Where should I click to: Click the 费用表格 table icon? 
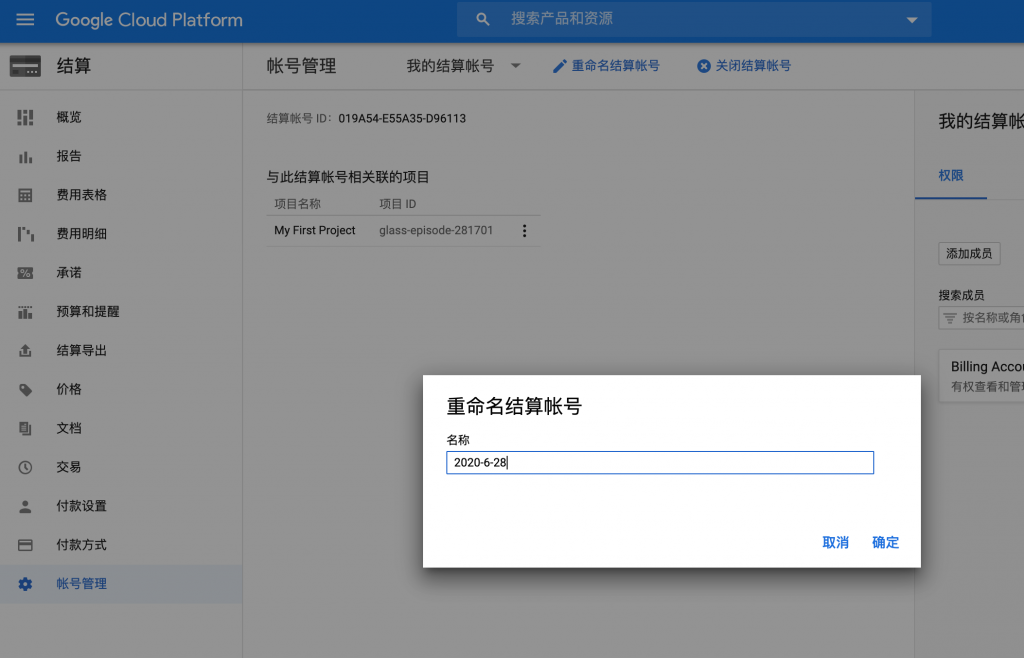(25, 195)
